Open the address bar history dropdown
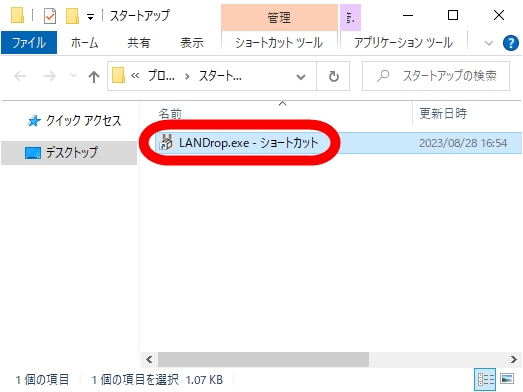The image size is (523, 392). tap(301, 76)
